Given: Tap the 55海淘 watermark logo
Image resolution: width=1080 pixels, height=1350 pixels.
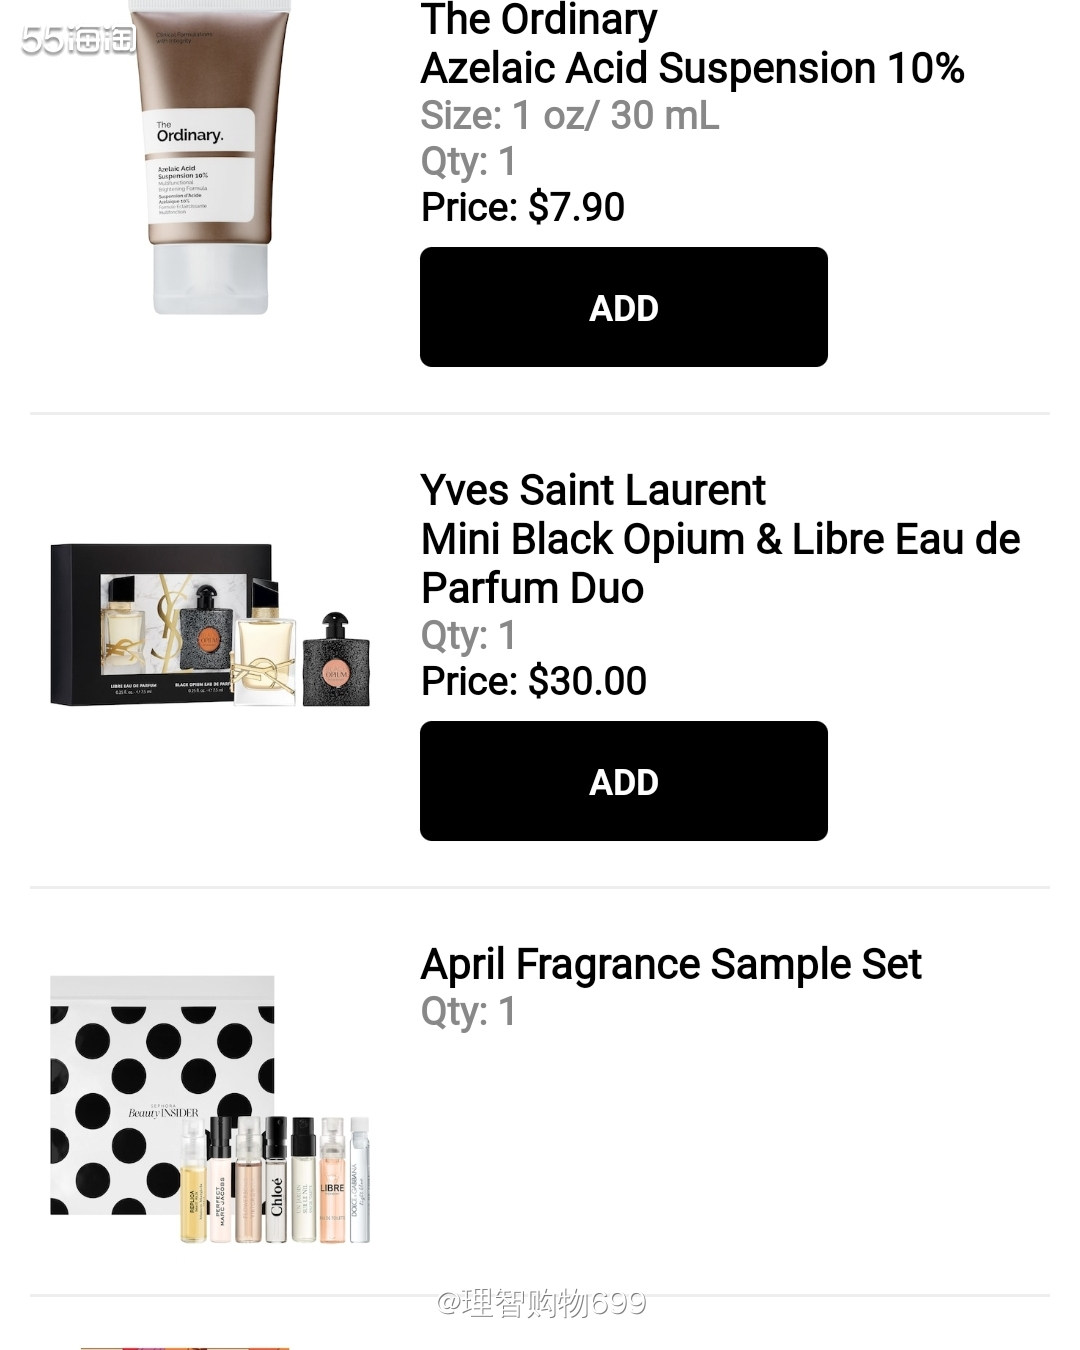Looking at the screenshot, I should pyautogui.click(x=78, y=40).
